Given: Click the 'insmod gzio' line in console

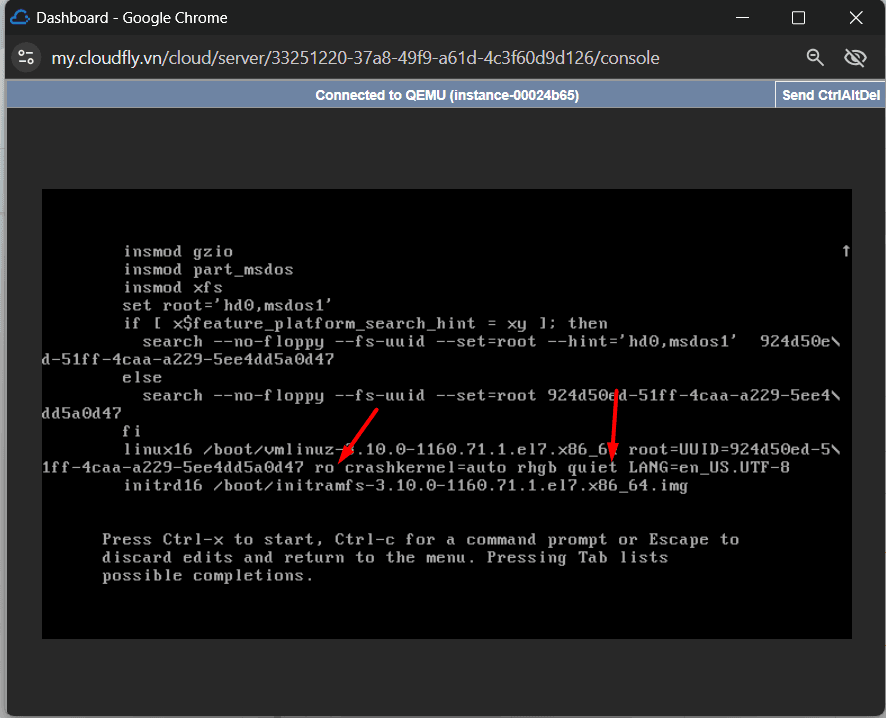Looking at the screenshot, I should point(178,252).
